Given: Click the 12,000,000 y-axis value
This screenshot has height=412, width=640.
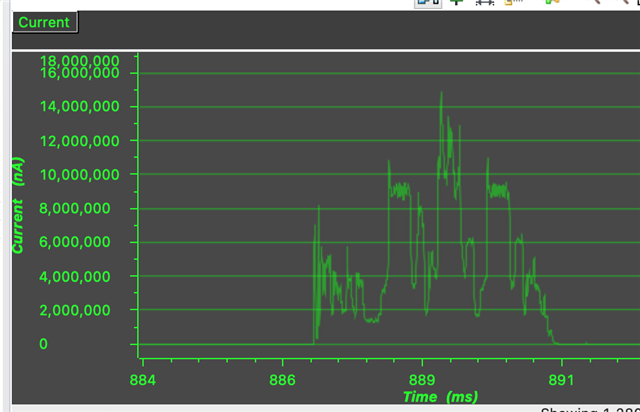Looking at the screenshot, I should [80, 141].
